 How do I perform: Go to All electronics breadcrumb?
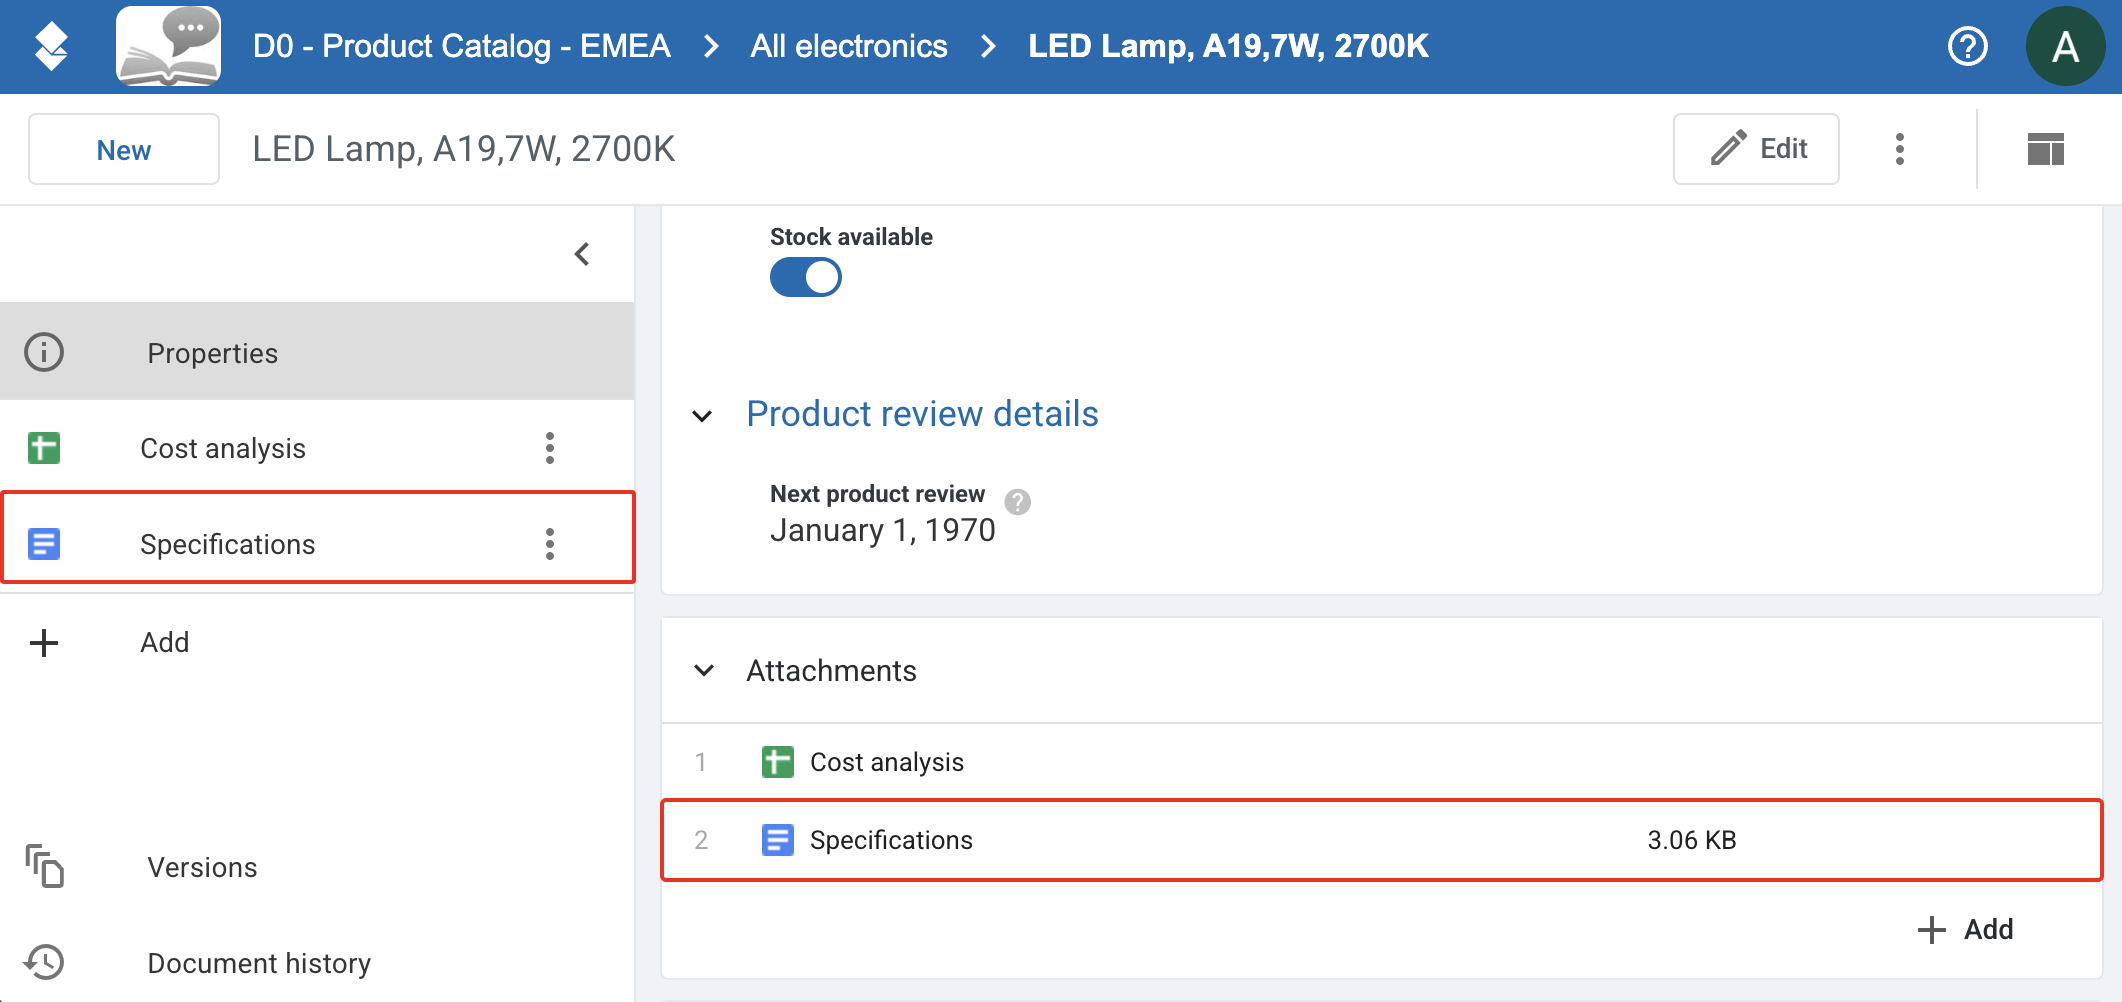pos(849,46)
